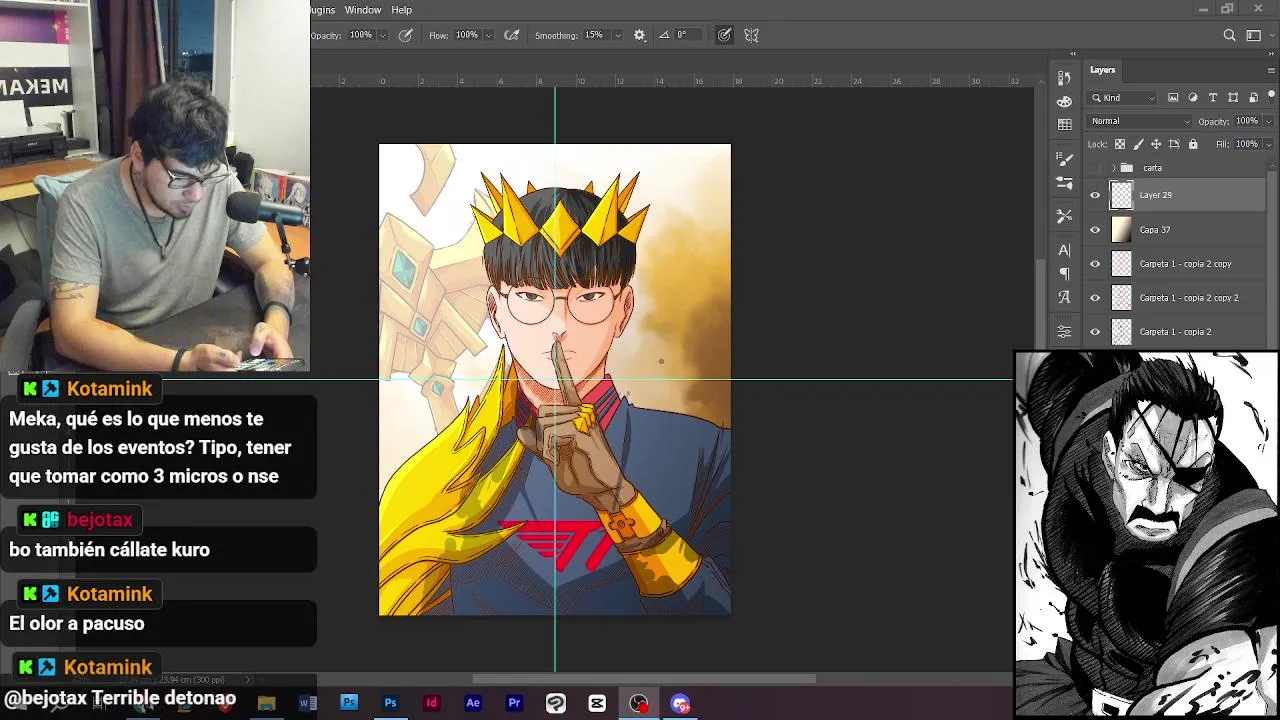The image size is (1280, 720).
Task: Open the Adjustments panel sliders icon
Action: point(1064,331)
